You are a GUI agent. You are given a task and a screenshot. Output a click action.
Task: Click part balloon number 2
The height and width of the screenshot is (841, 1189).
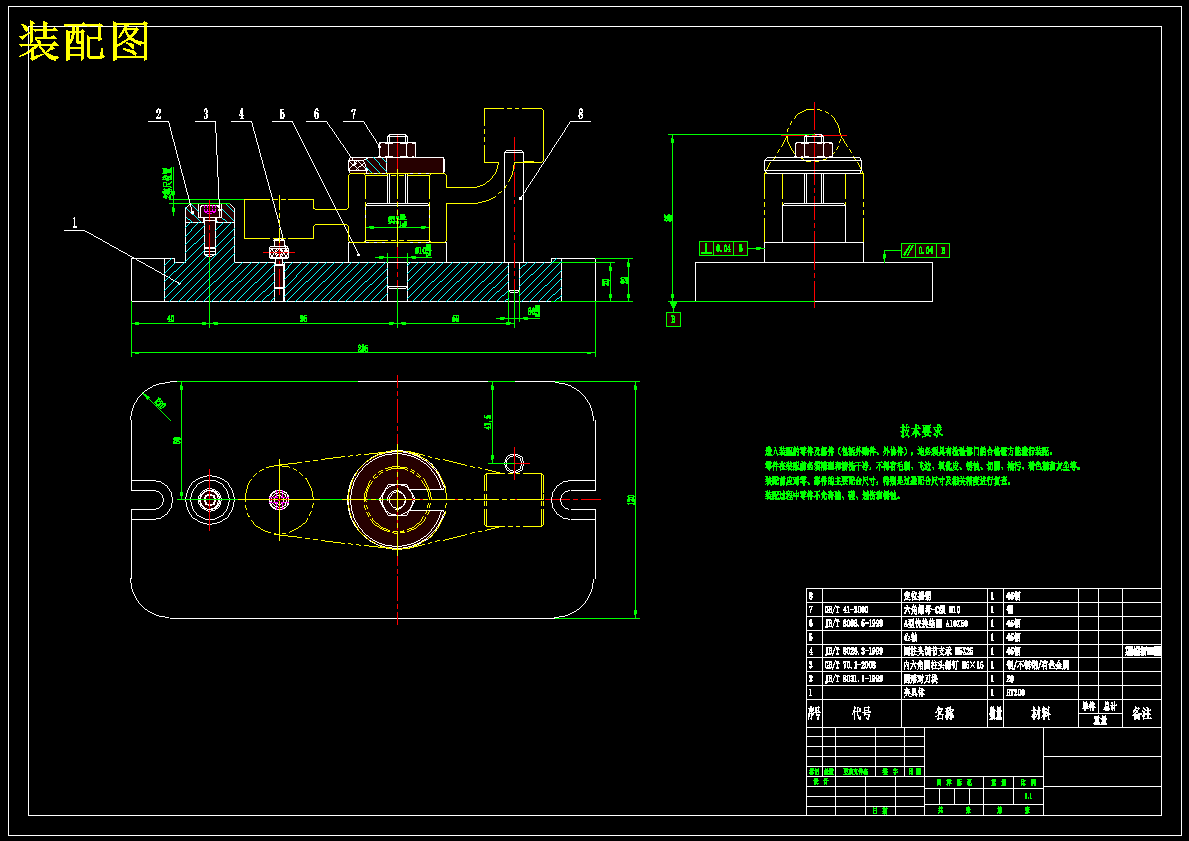pyautogui.click(x=158, y=114)
